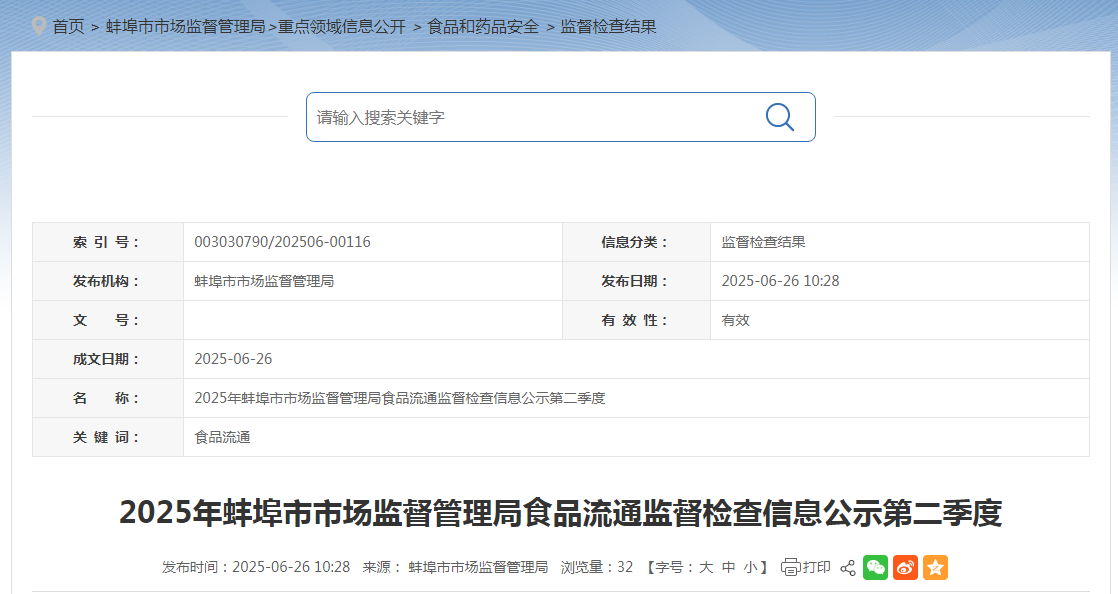Click 成文日期 value 2025-06-26
The width and height of the screenshot is (1118, 594).
[233, 359]
